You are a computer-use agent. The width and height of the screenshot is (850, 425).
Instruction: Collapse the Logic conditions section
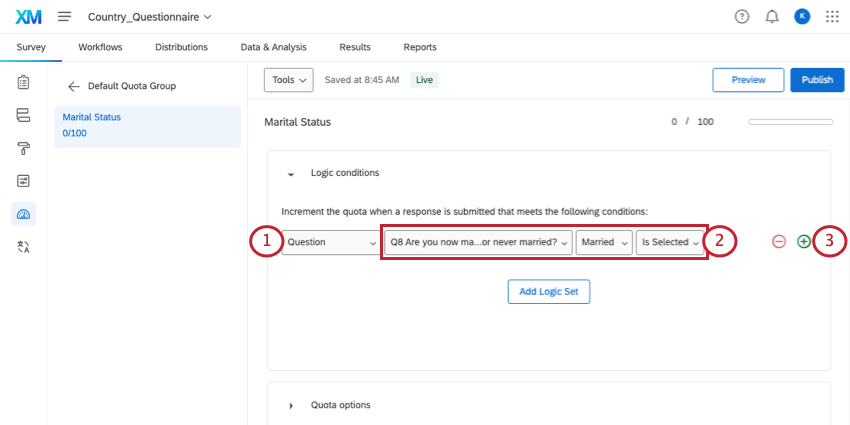[291, 174]
